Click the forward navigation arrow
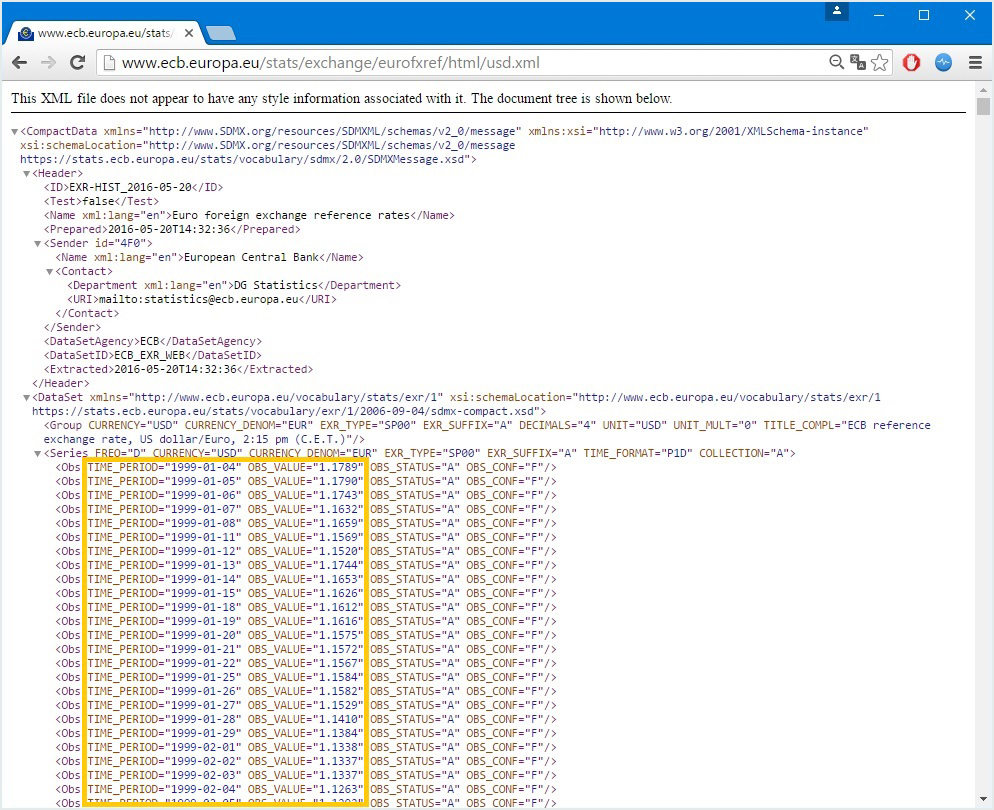 (47, 62)
